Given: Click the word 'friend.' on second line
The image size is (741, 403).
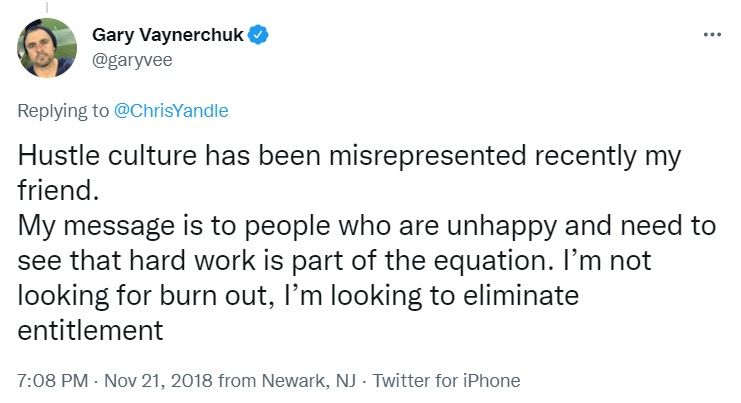Looking at the screenshot, I should click(59, 190).
